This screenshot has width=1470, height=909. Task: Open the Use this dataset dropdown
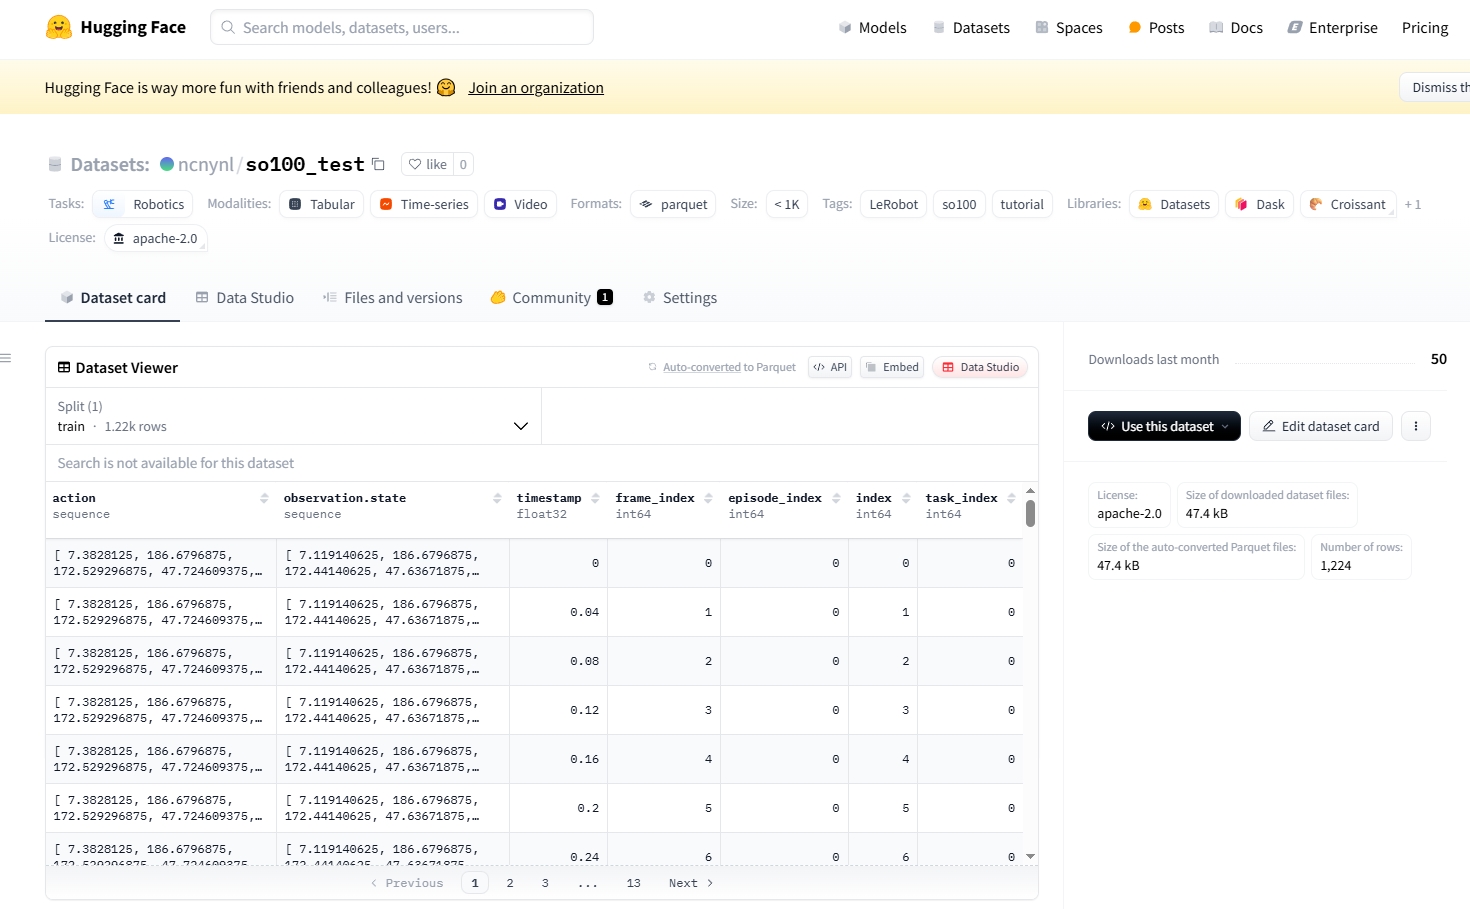[1164, 426]
